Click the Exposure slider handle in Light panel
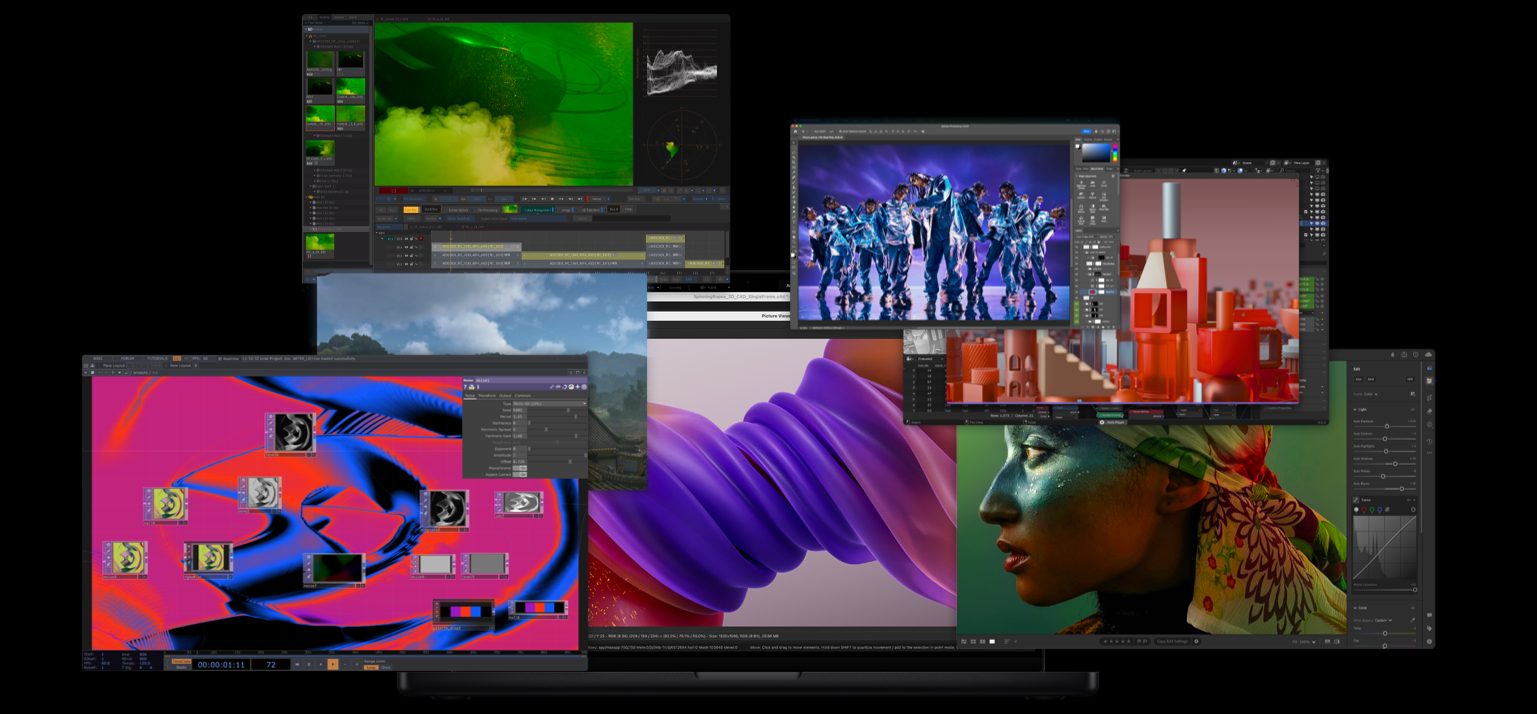This screenshot has width=1537, height=714. pos(1387,426)
